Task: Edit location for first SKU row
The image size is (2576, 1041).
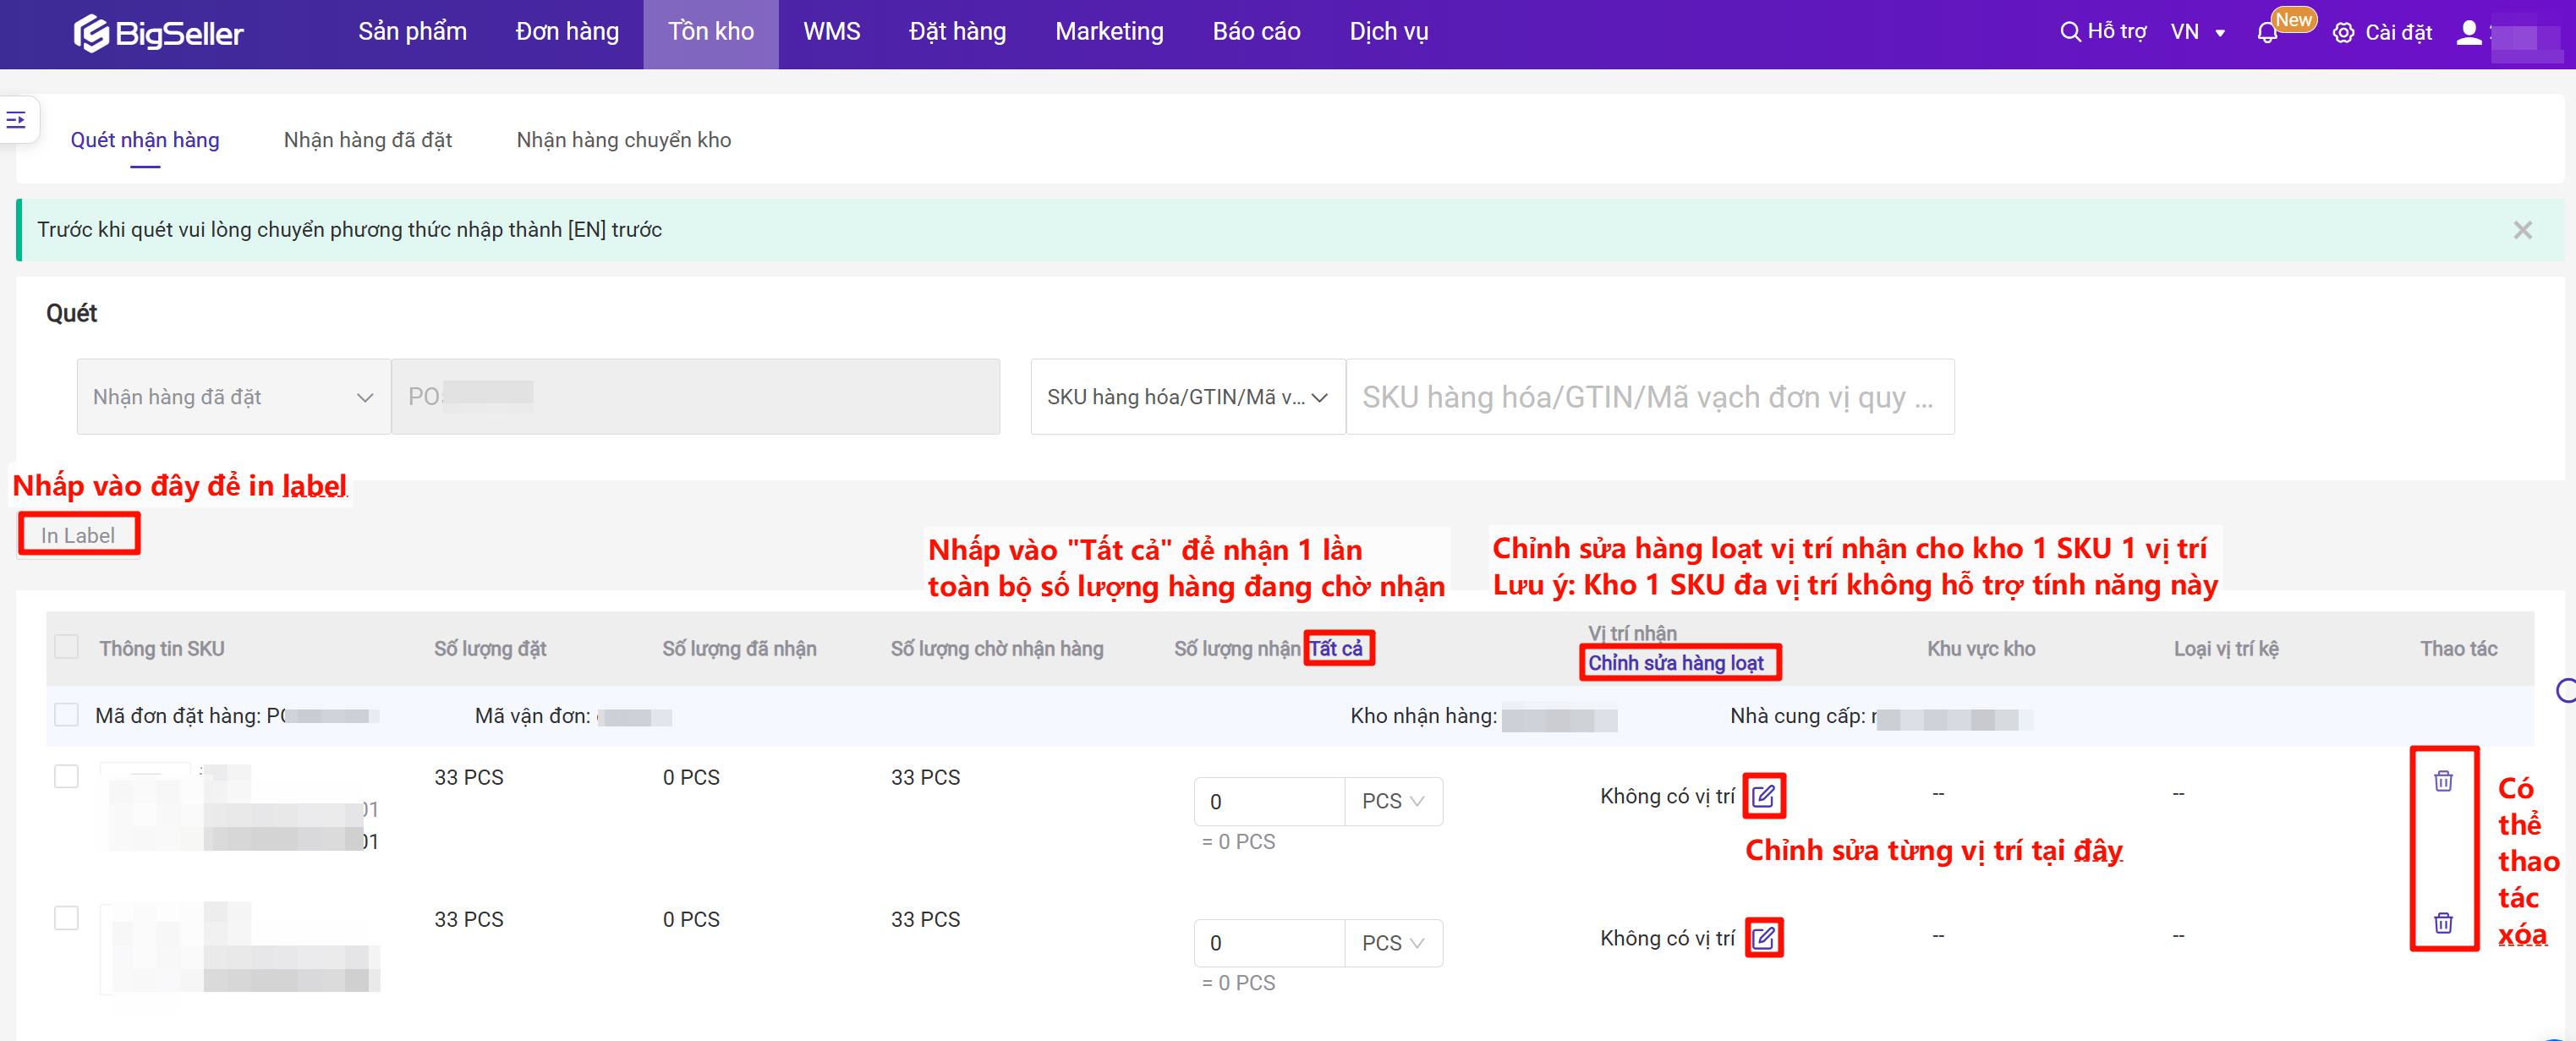Action: [1763, 796]
